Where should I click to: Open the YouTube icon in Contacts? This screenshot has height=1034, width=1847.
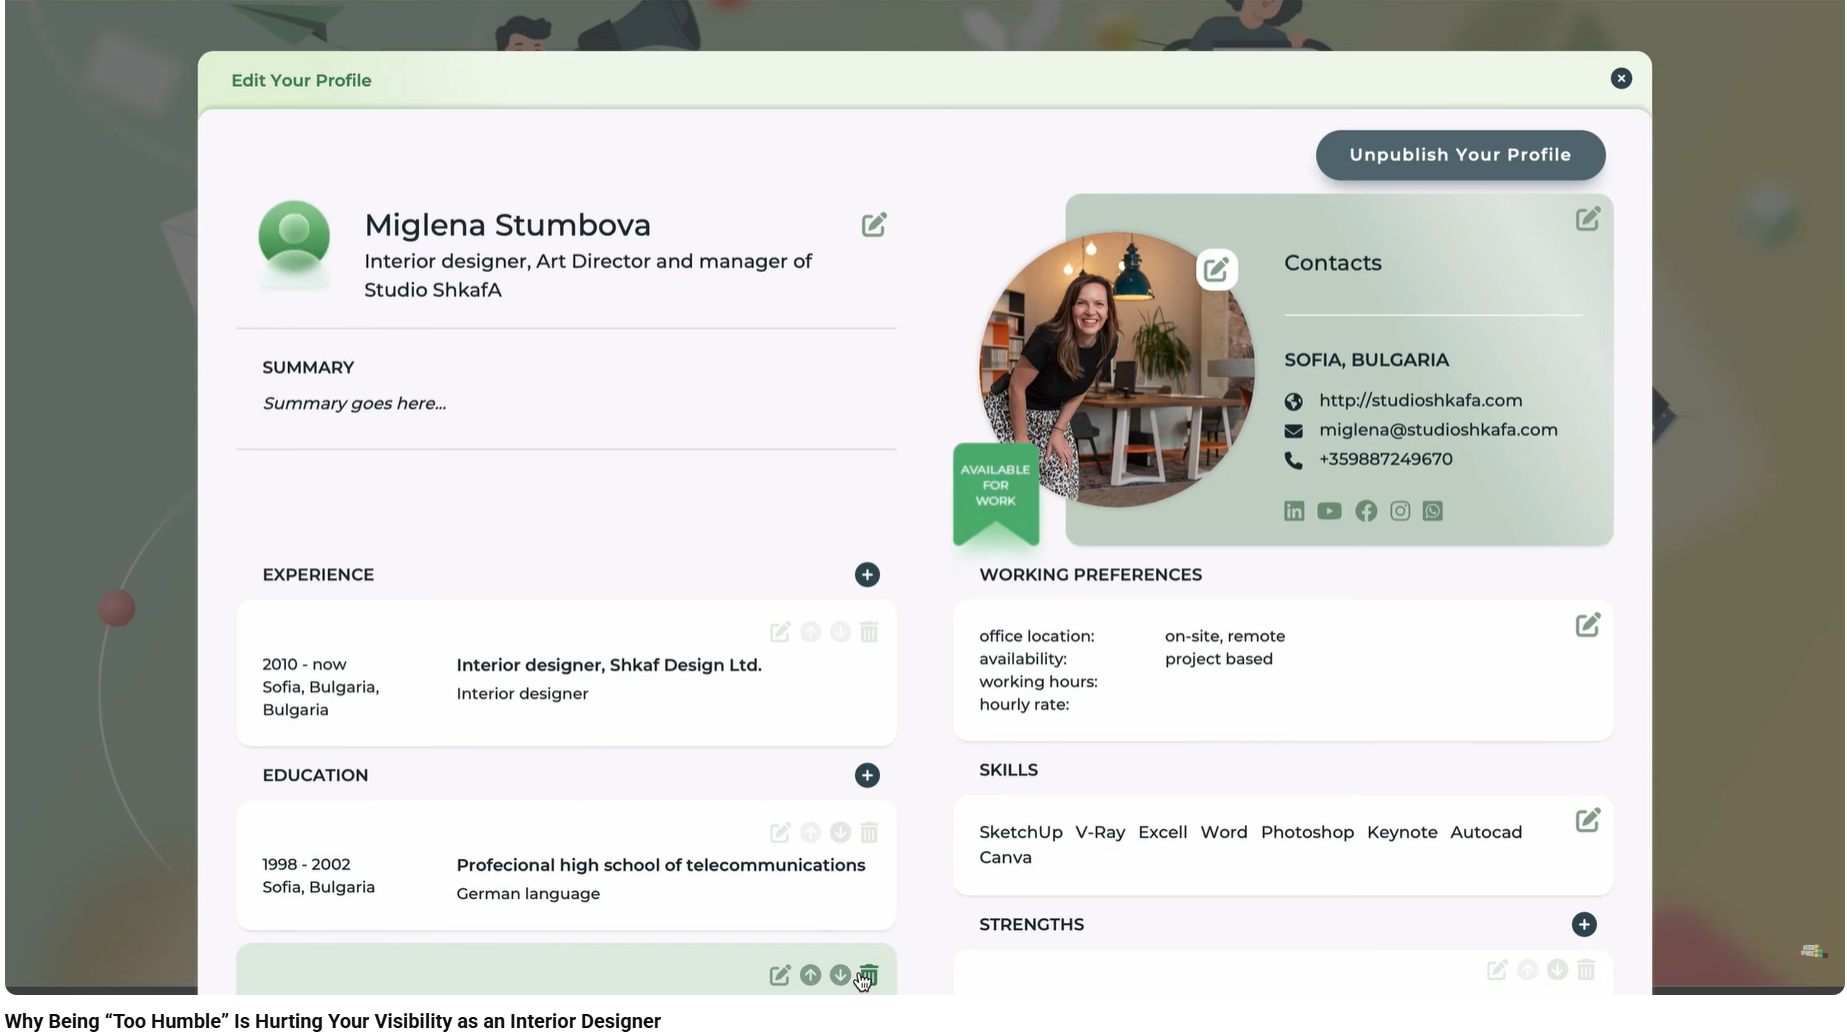(1329, 511)
